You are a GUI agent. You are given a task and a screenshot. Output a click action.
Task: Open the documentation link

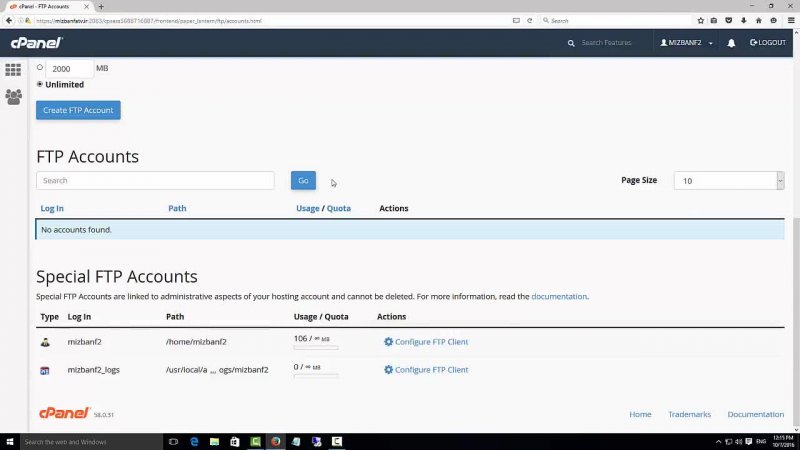tap(559, 297)
